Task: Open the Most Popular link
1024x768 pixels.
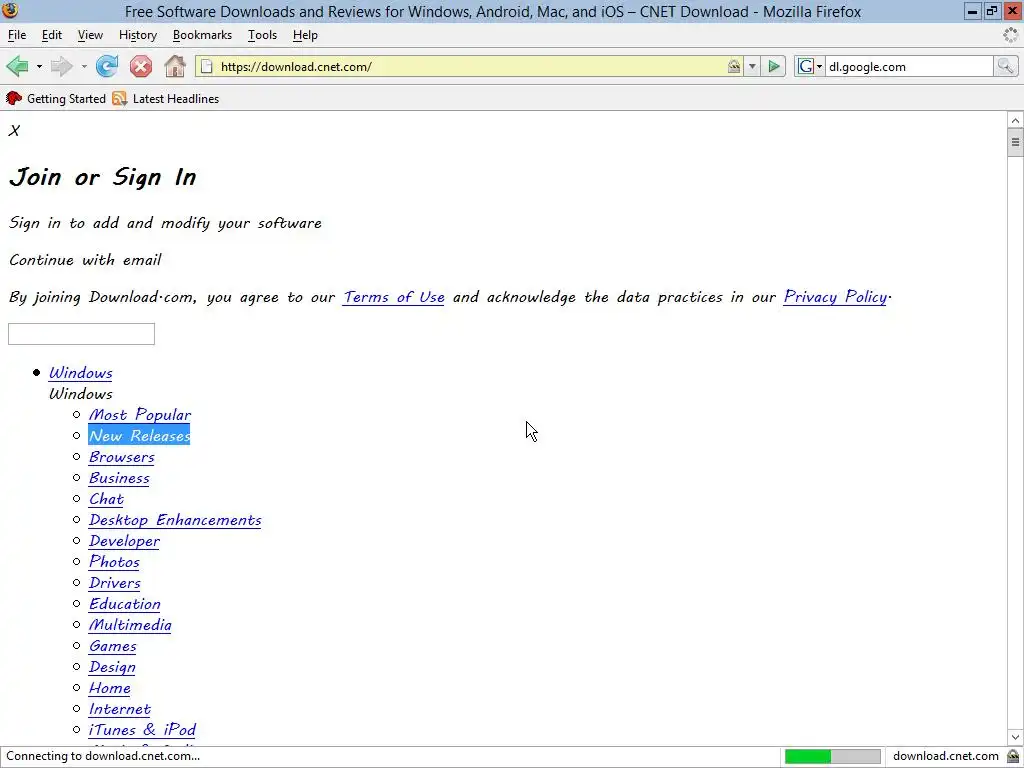Action: point(140,415)
